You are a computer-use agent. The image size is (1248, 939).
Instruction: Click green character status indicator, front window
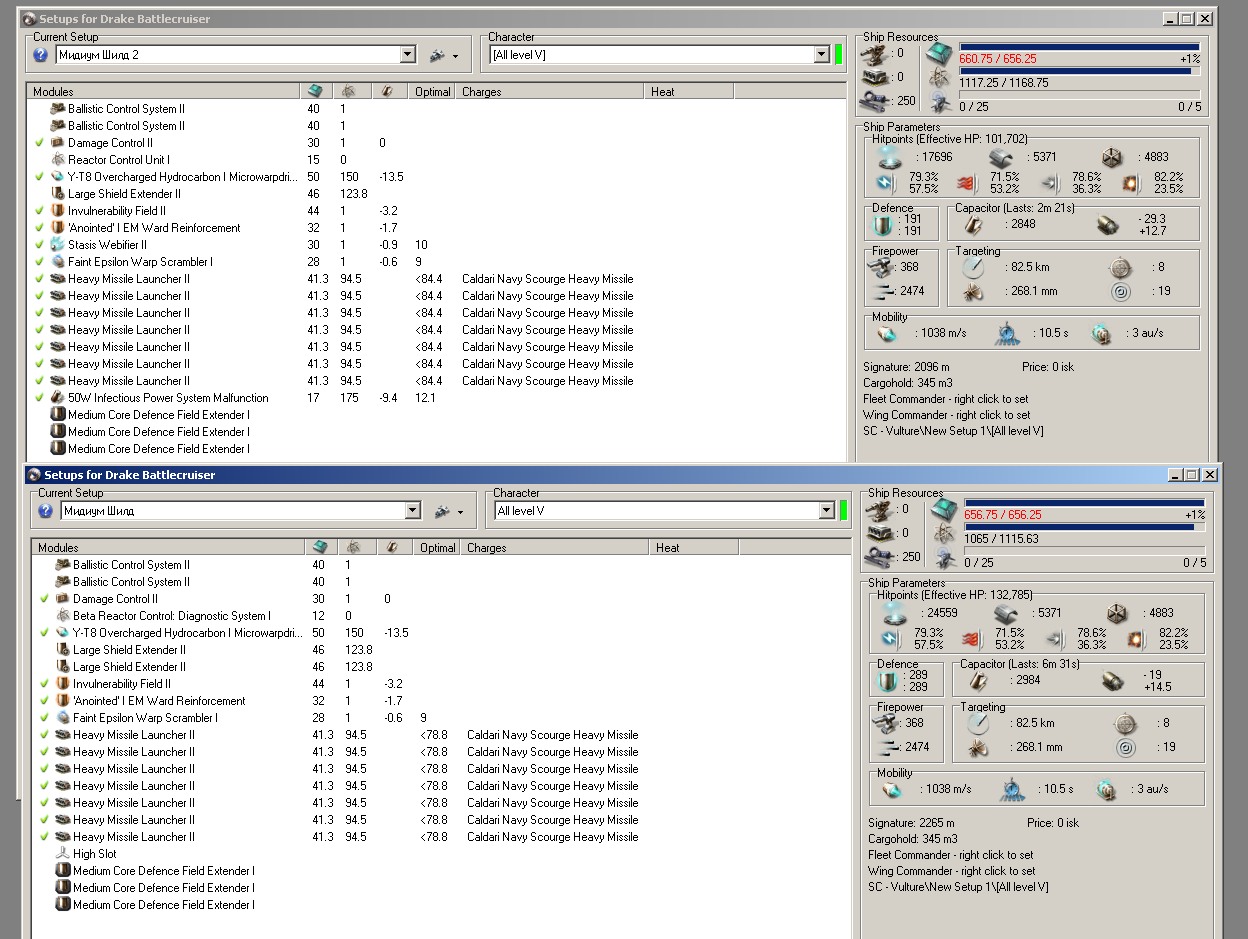(x=843, y=511)
